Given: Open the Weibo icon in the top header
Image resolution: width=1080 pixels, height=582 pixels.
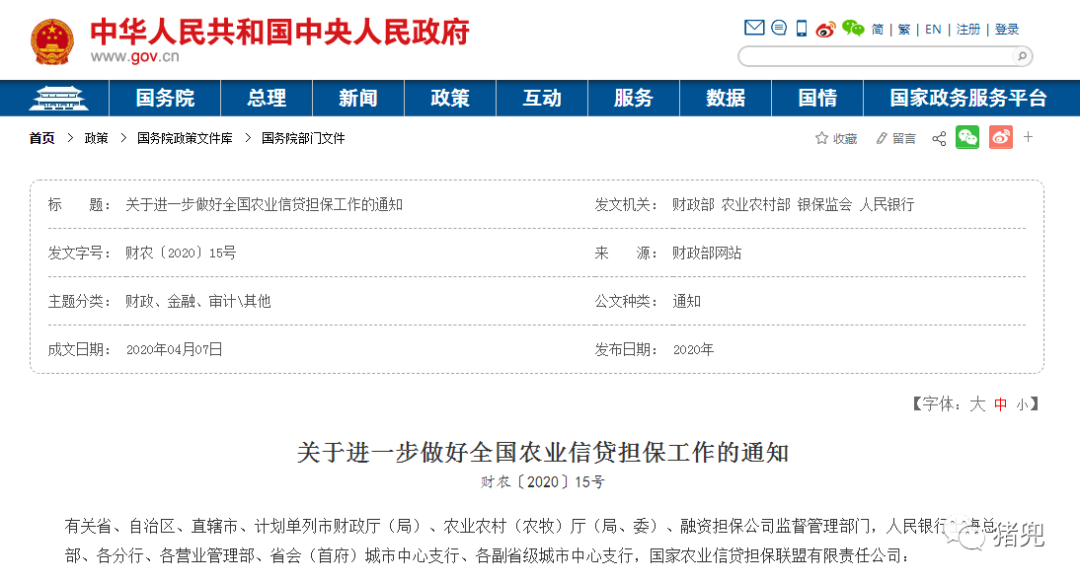Looking at the screenshot, I should (x=825, y=29).
